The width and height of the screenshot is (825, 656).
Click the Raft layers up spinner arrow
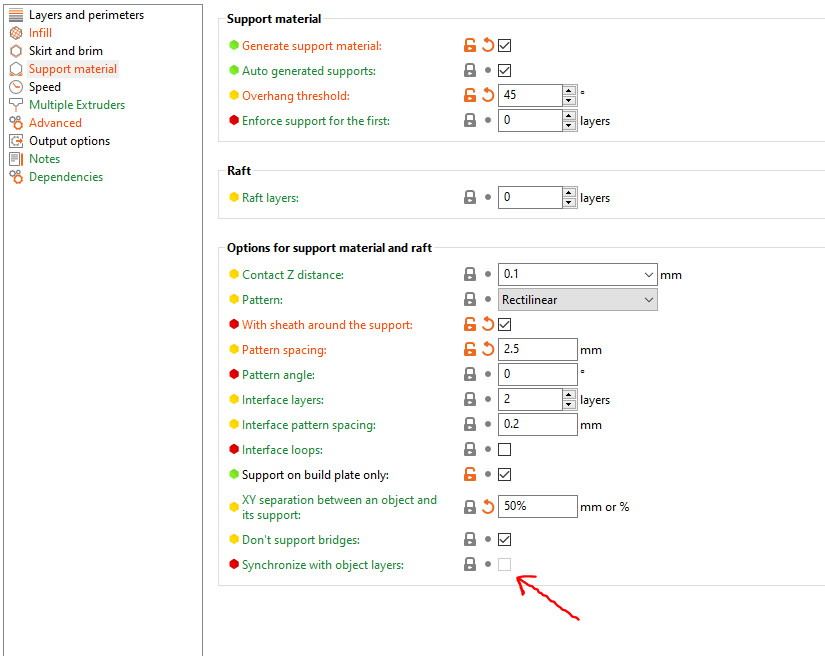(570, 192)
